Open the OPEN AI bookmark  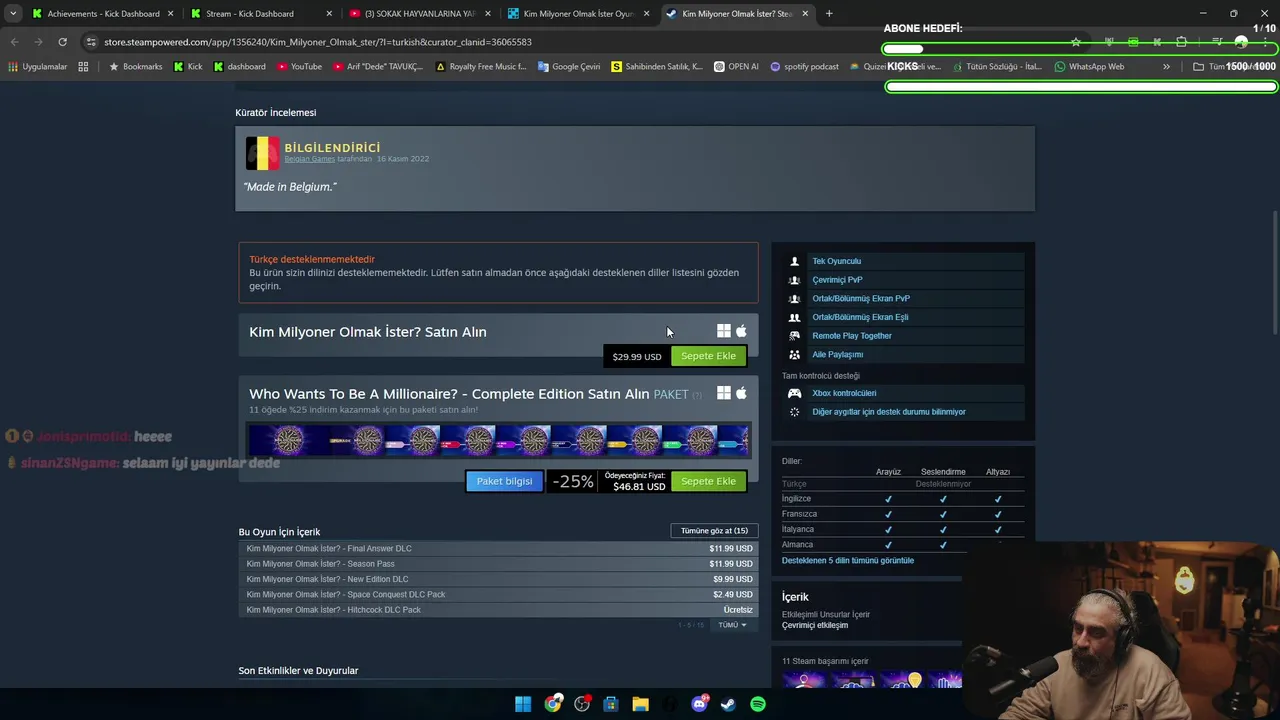coord(736,66)
